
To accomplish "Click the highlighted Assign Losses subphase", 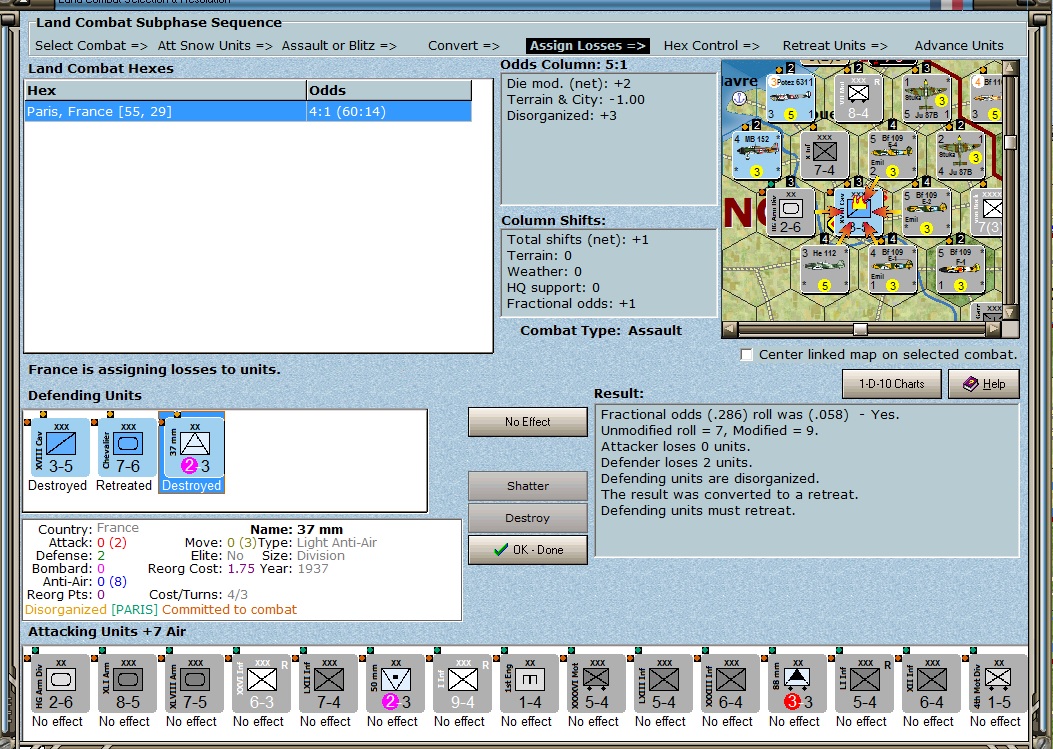I will pyautogui.click(x=588, y=46).
